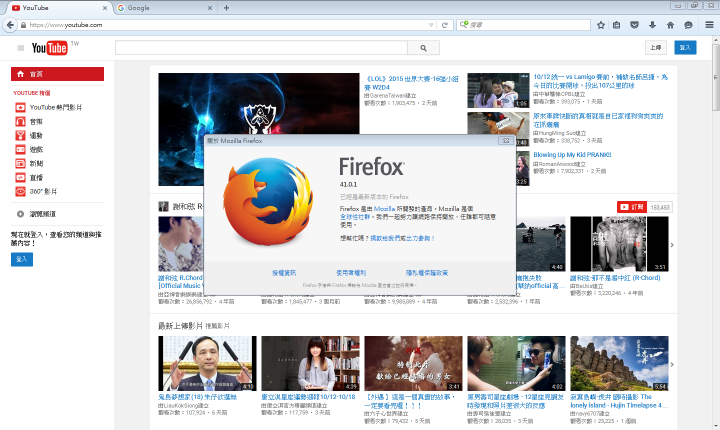Open the Firefox hamburger menu

[709, 25]
